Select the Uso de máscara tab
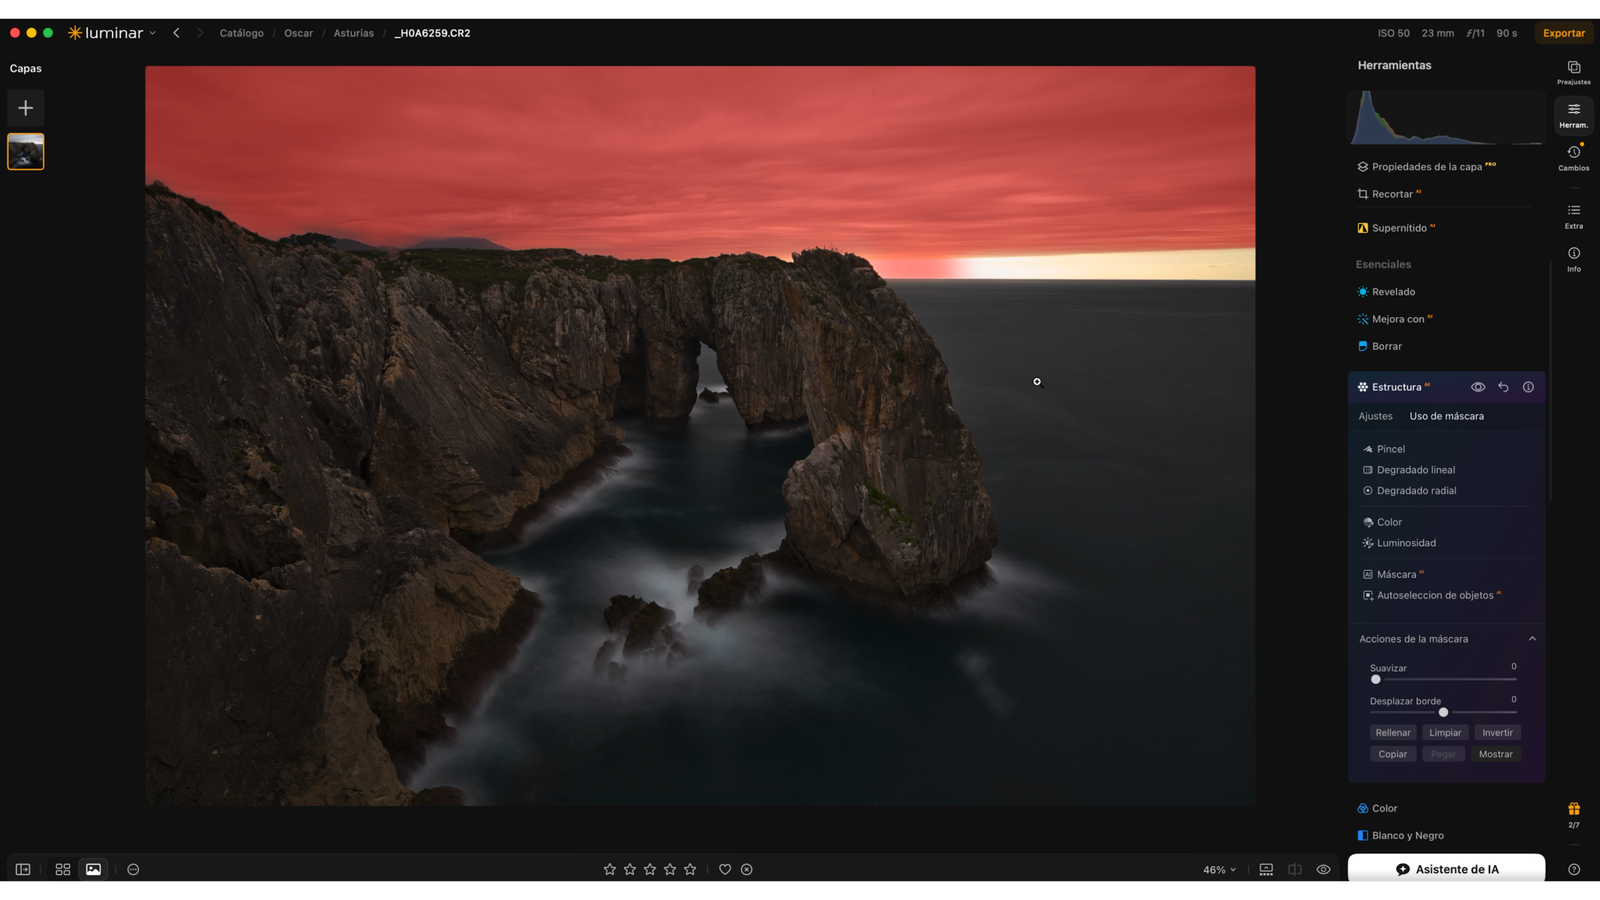This screenshot has height=900, width=1600. [x=1446, y=416]
